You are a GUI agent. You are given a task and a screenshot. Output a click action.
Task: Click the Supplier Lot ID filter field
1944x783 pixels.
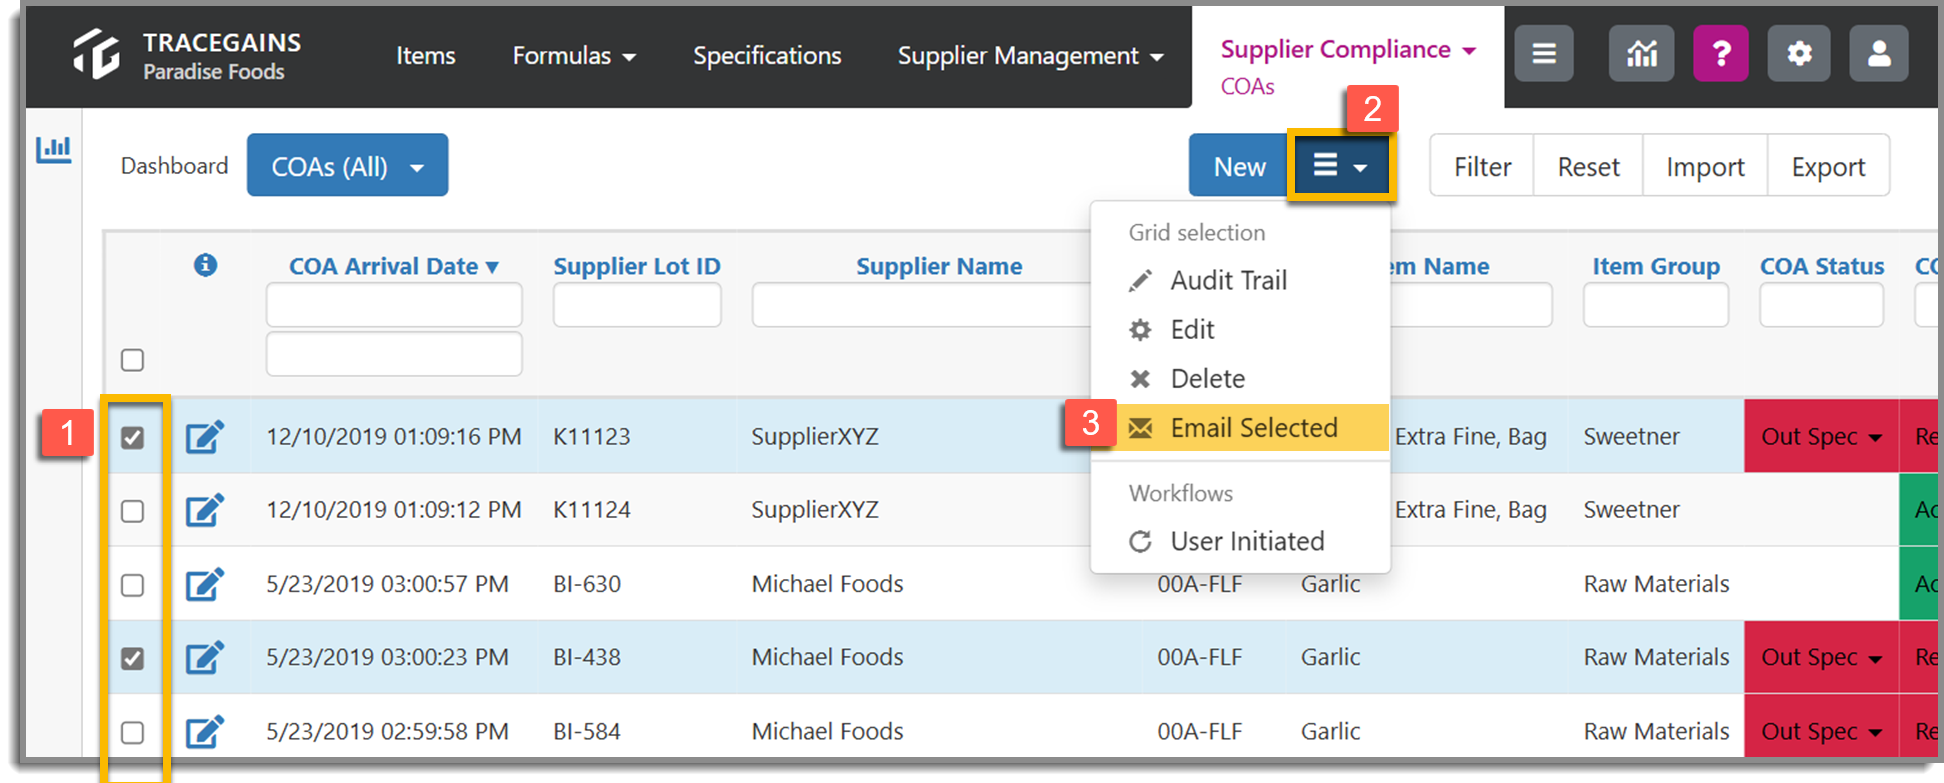point(637,305)
